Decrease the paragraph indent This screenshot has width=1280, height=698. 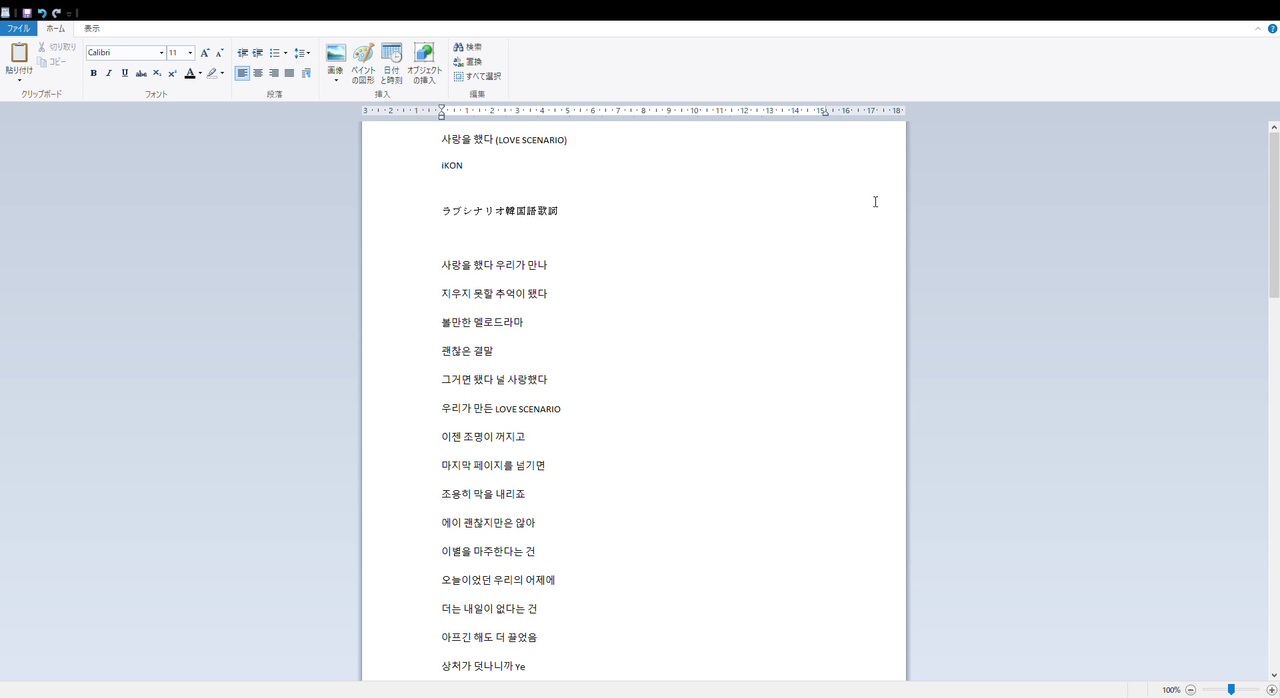tap(242, 53)
